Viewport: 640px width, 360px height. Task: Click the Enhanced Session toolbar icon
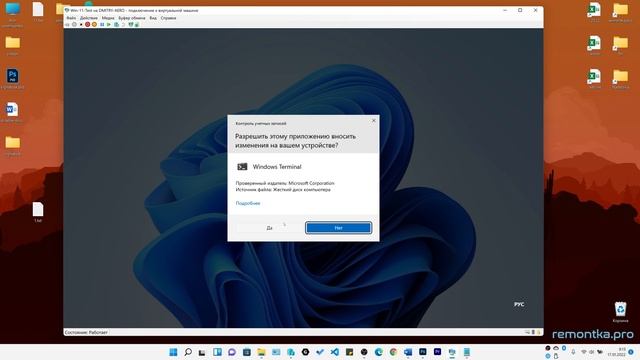coord(131,24)
